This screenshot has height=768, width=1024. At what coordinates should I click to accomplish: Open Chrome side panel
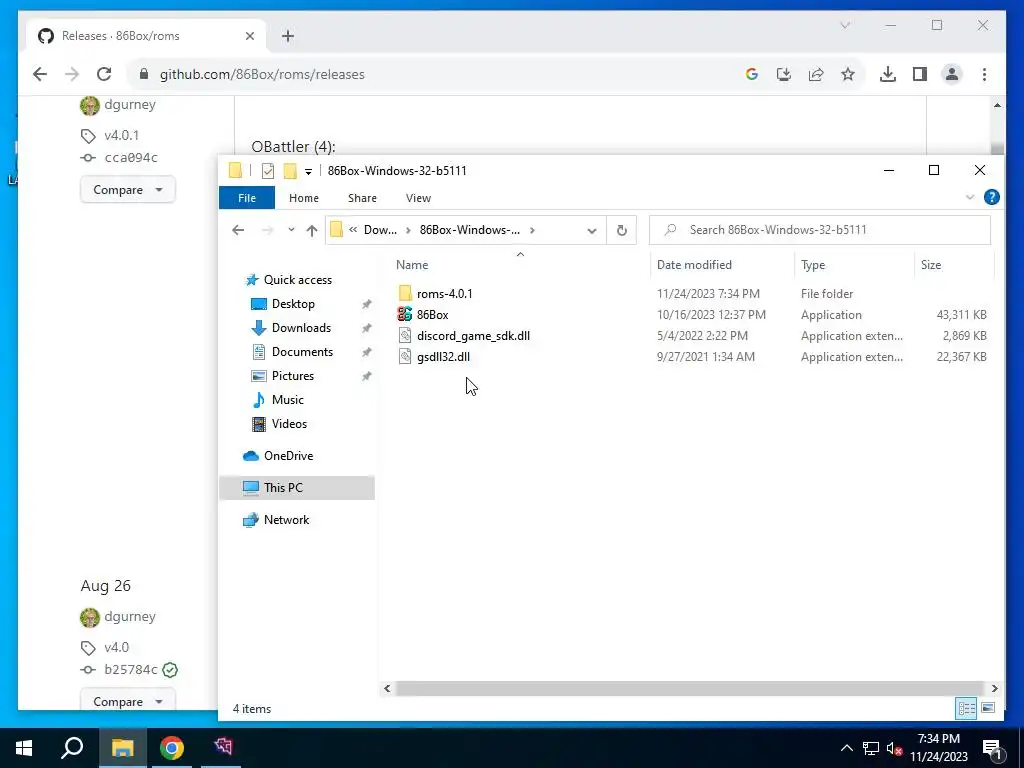click(920, 74)
